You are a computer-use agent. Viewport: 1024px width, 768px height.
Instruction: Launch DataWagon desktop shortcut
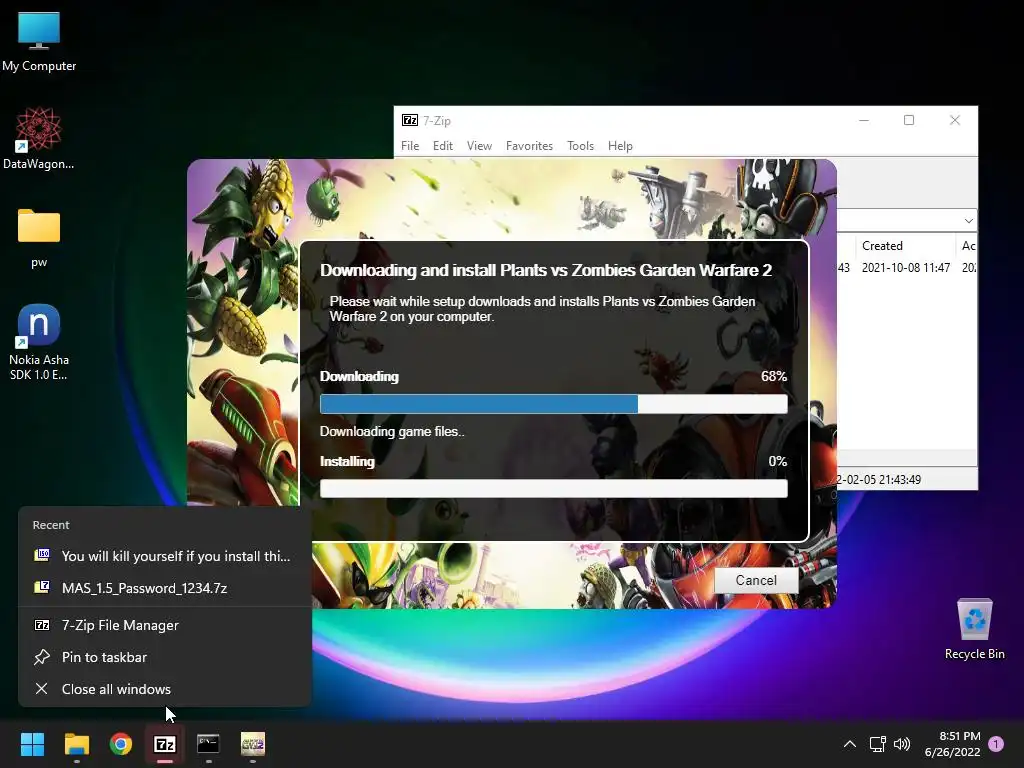pos(39,138)
